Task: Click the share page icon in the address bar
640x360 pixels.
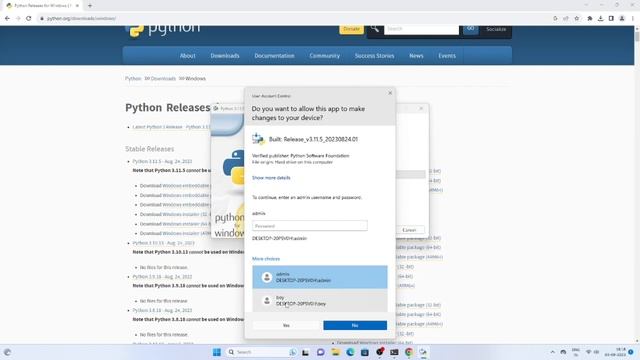Action: coord(566,18)
